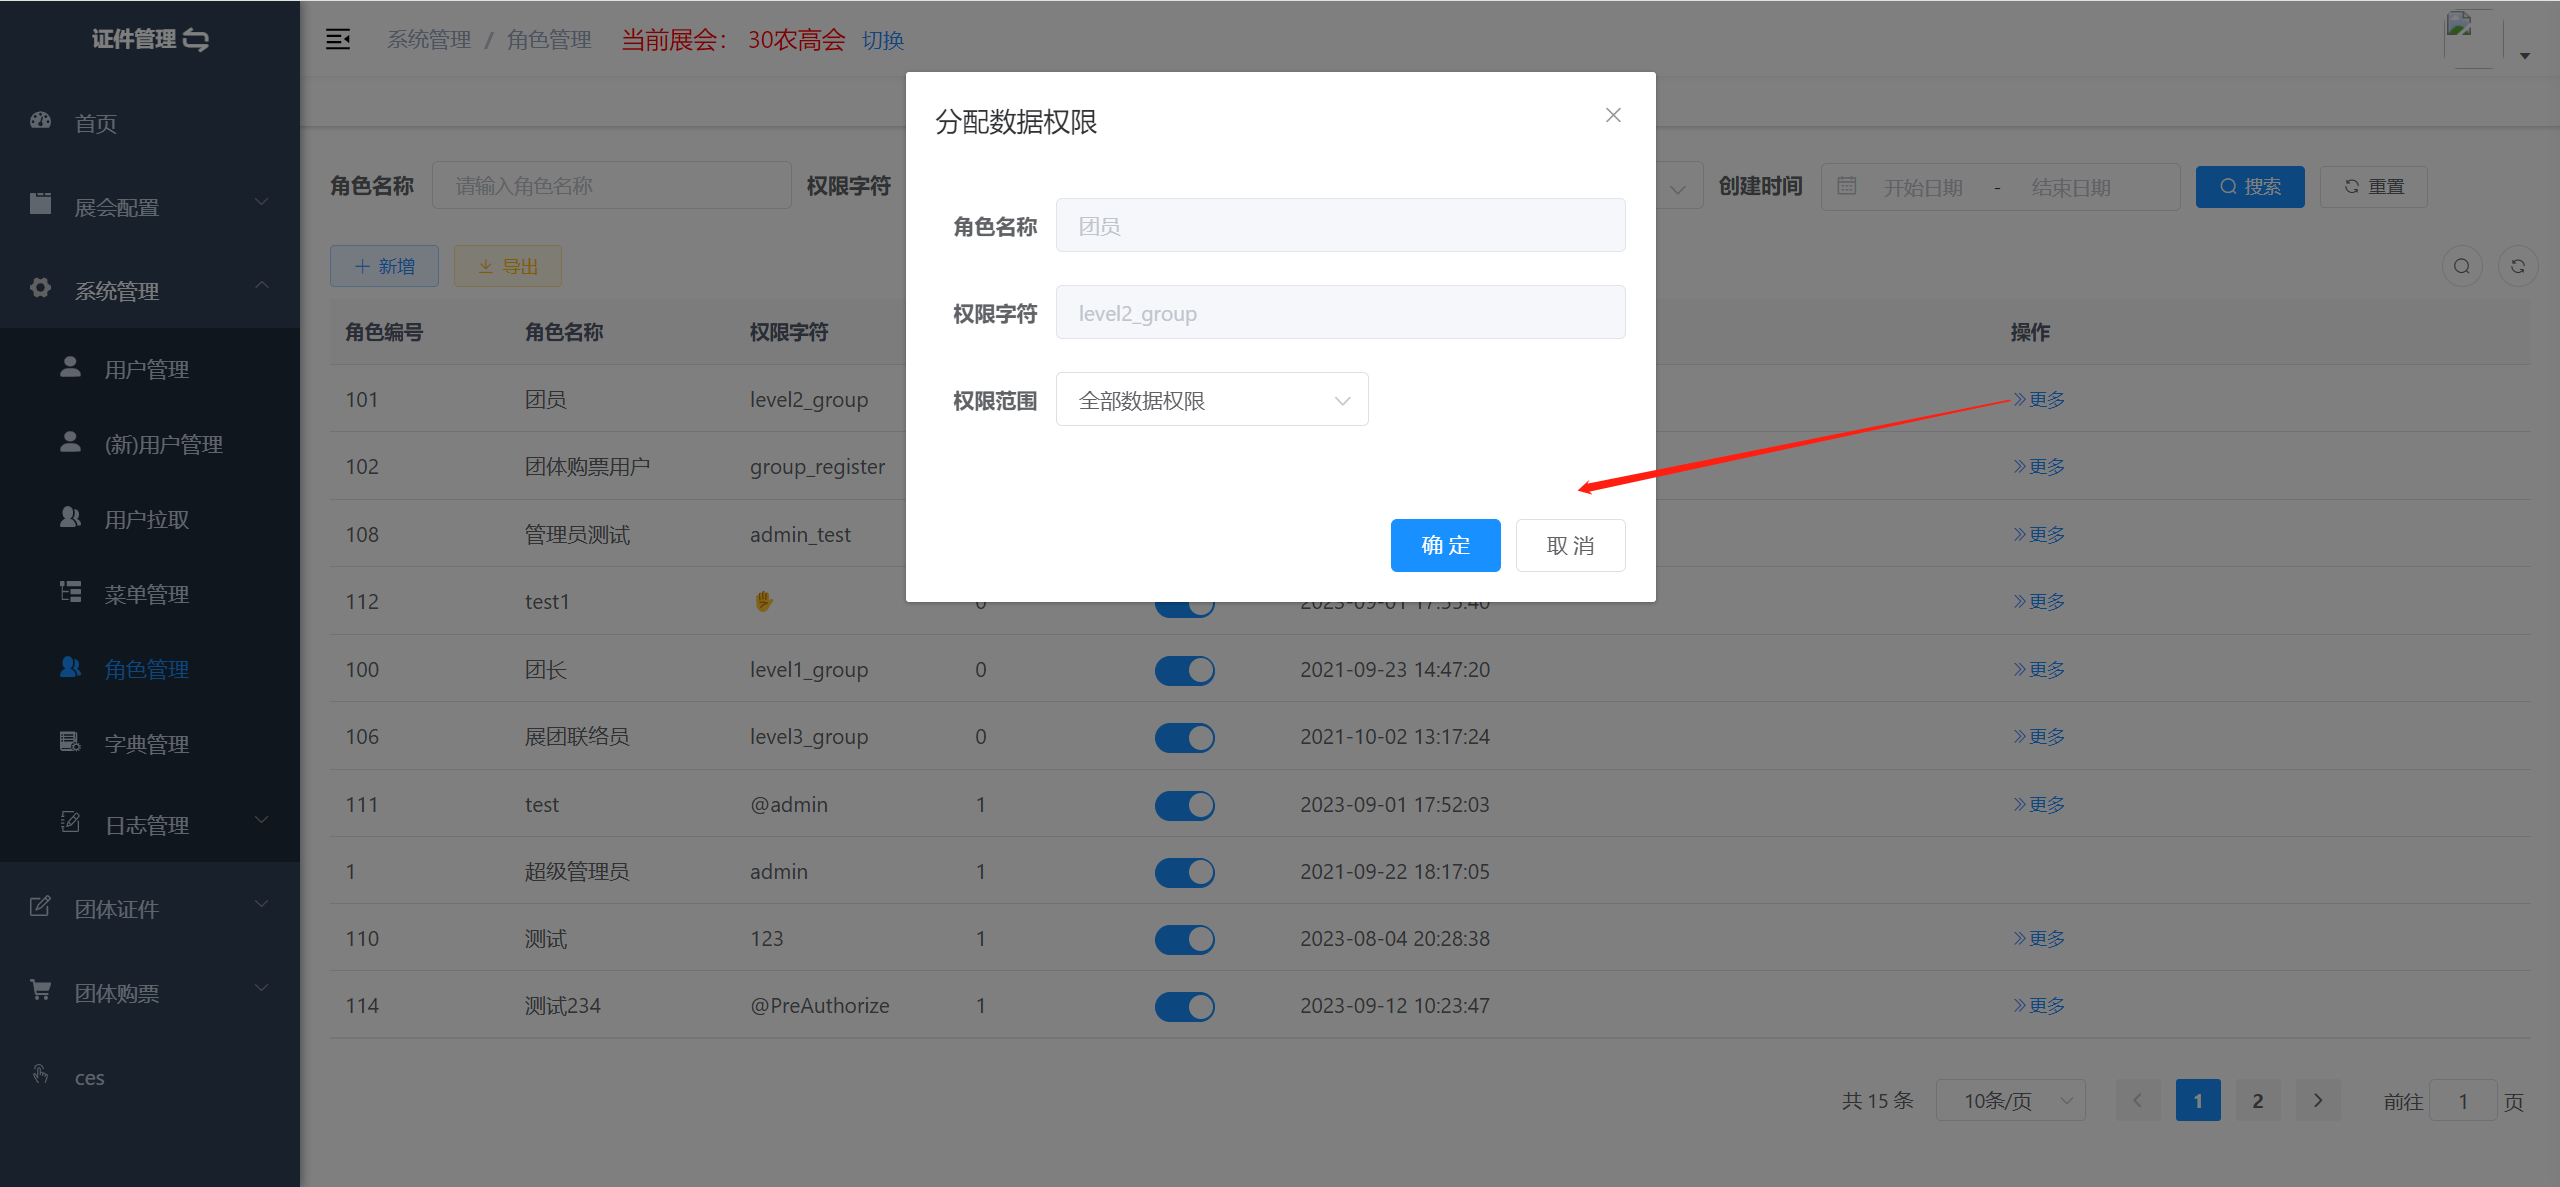
Task: Select ces menu item in sidebar
Action: [89, 1078]
